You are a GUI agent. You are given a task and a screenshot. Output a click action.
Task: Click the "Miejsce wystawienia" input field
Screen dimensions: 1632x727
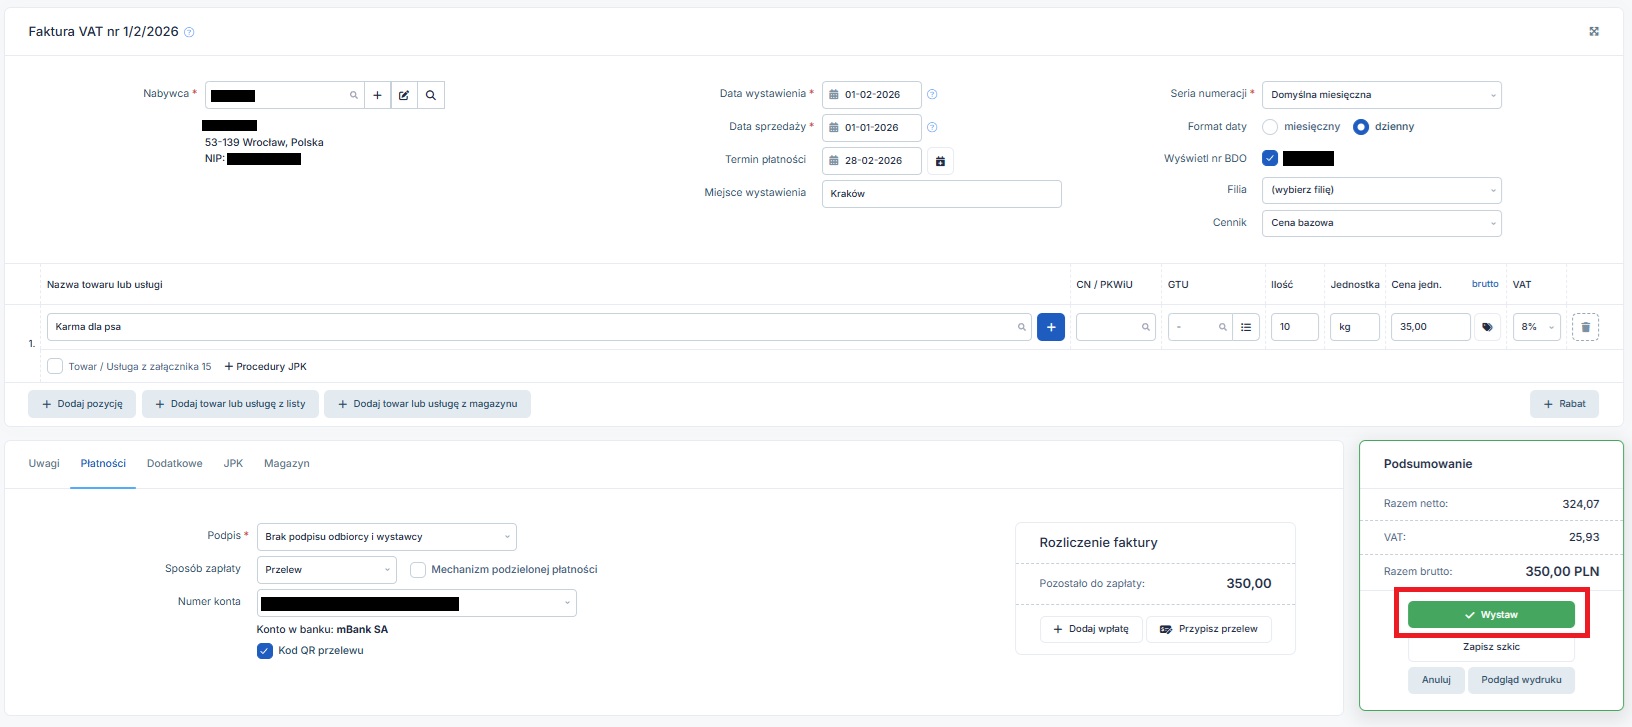941,194
